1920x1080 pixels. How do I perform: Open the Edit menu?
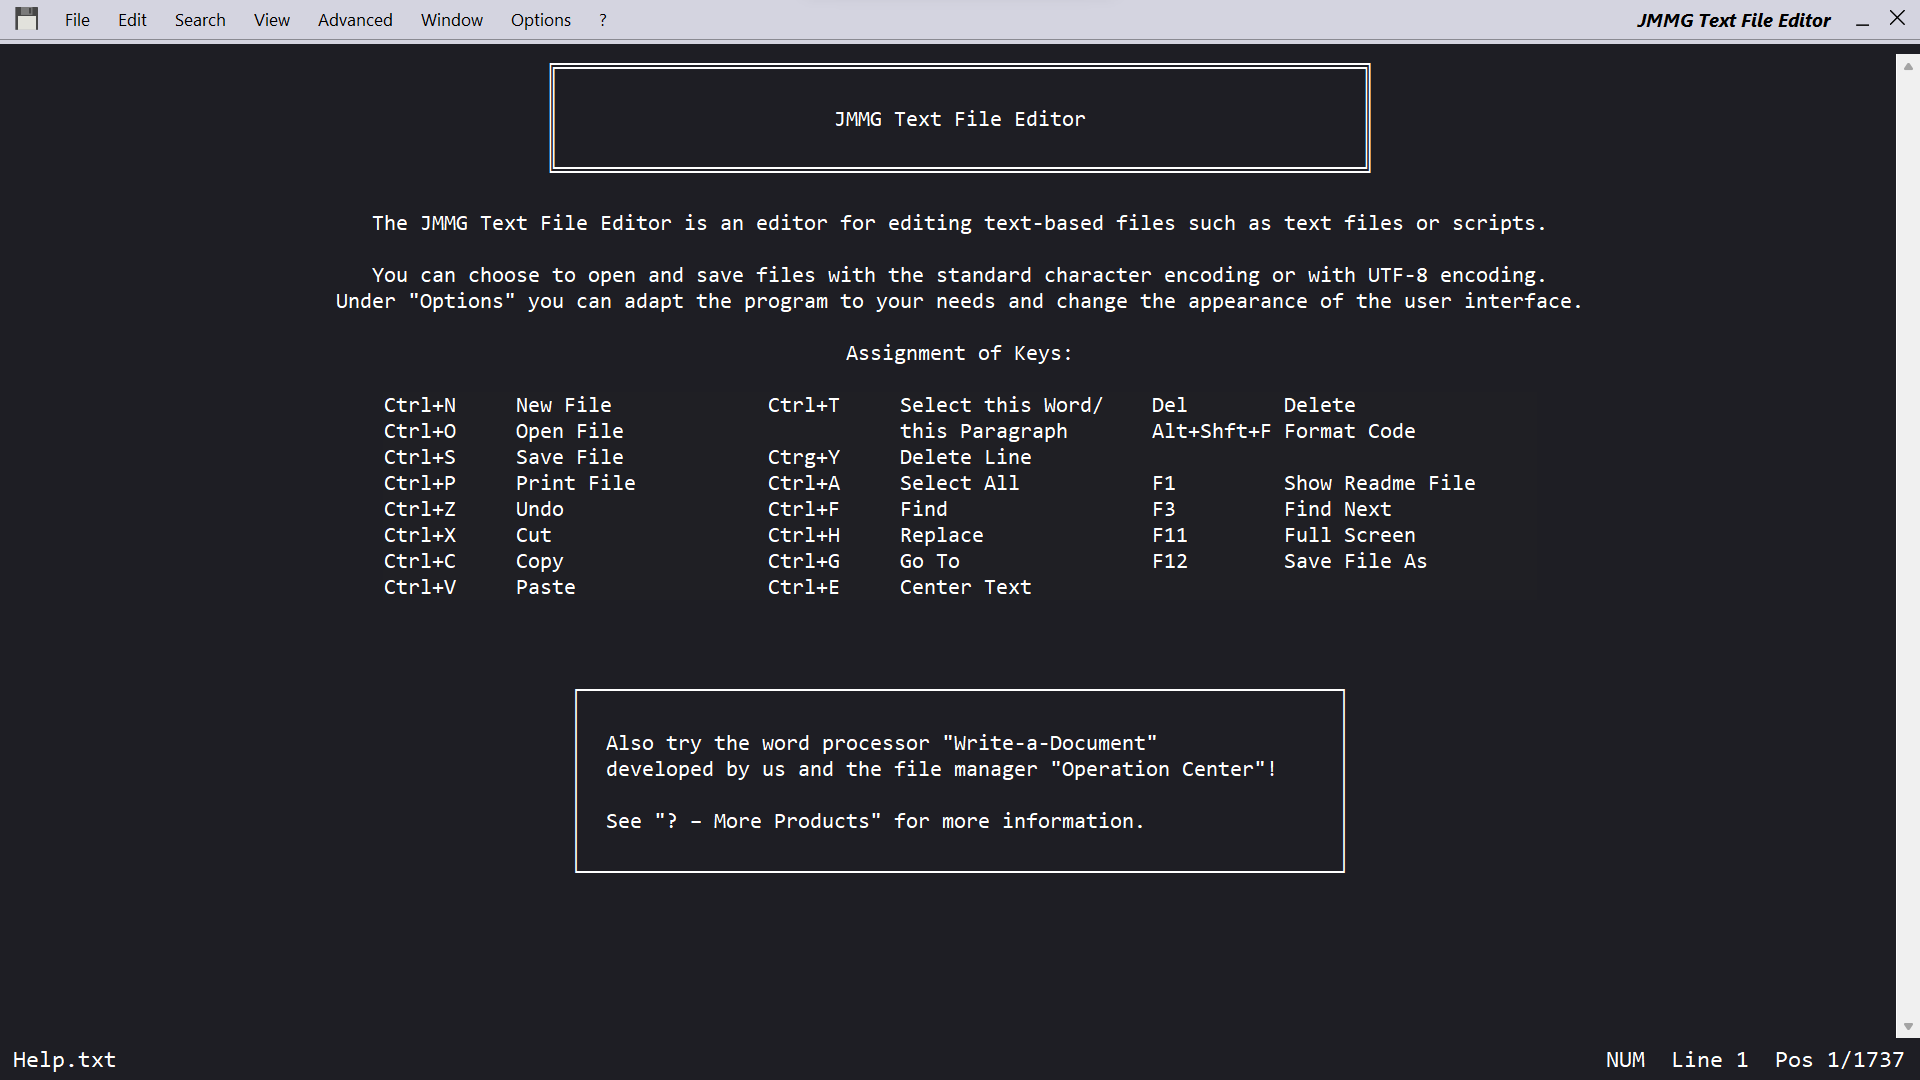click(132, 20)
